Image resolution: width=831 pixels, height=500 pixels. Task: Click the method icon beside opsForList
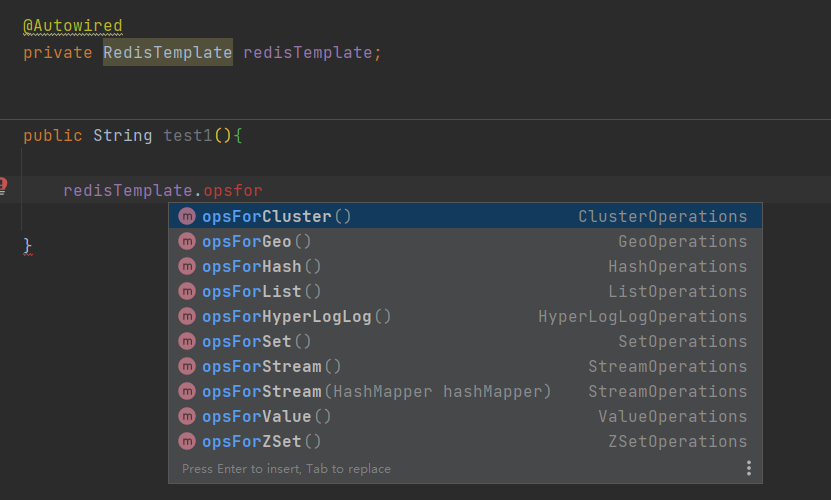[x=187, y=291]
